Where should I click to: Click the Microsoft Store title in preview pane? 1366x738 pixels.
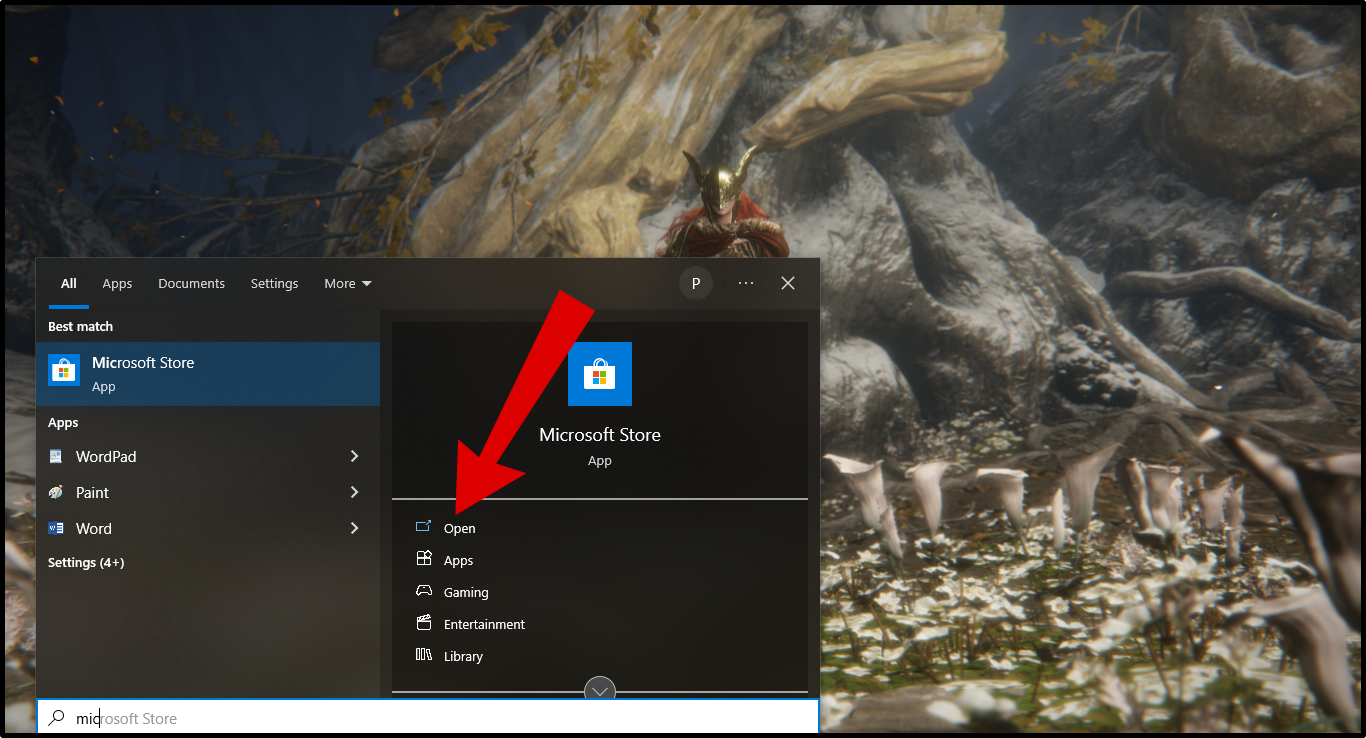[600, 435]
